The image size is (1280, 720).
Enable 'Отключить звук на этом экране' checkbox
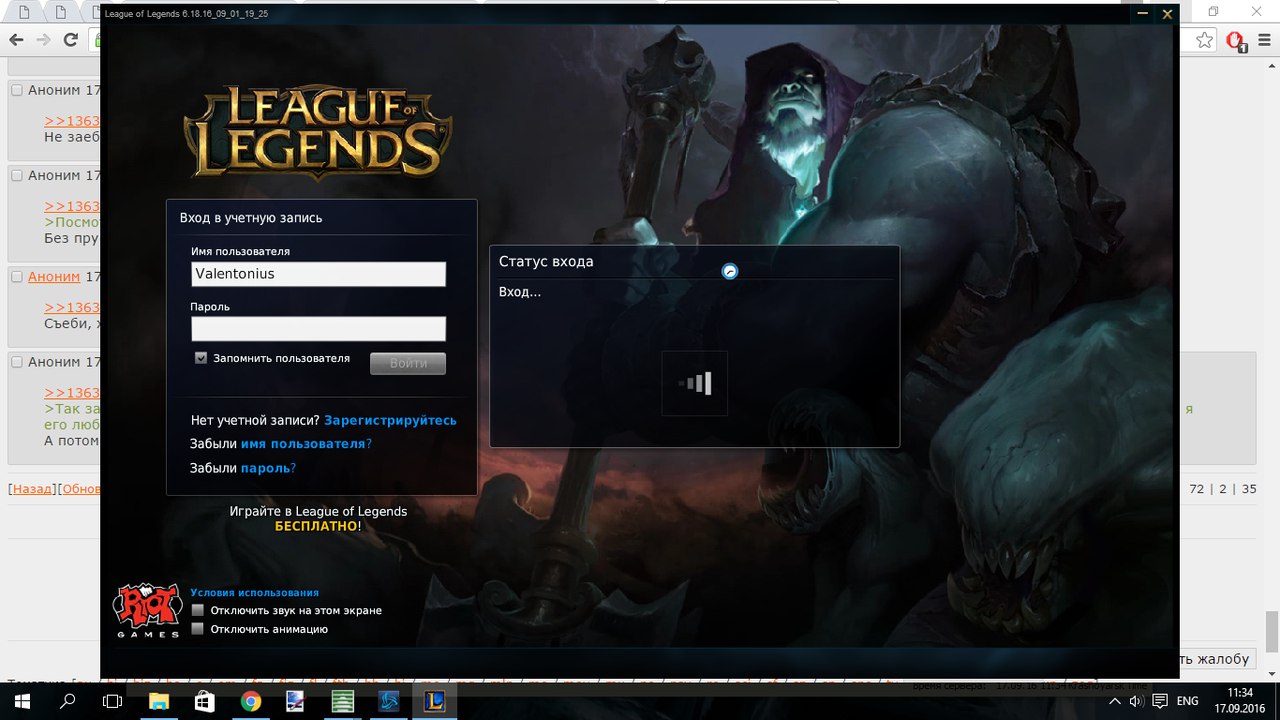pos(198,610)
